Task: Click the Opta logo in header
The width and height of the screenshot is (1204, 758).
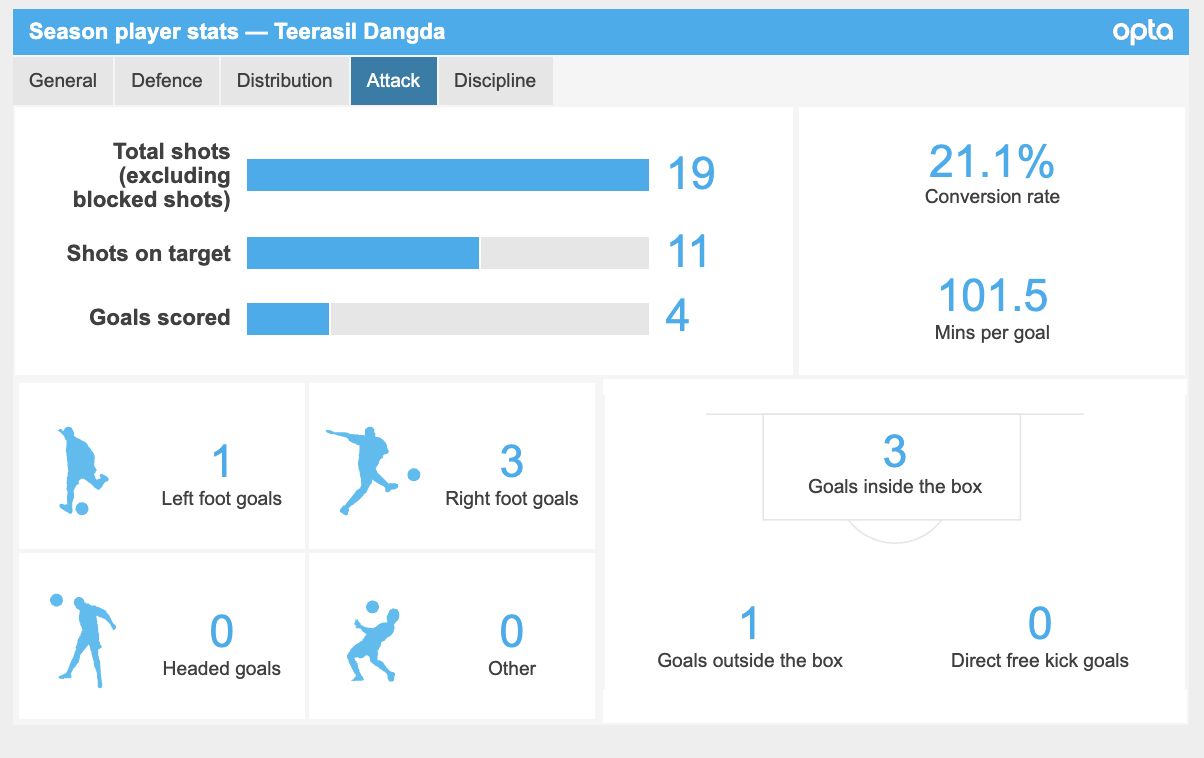Action: coord(1142,31)
